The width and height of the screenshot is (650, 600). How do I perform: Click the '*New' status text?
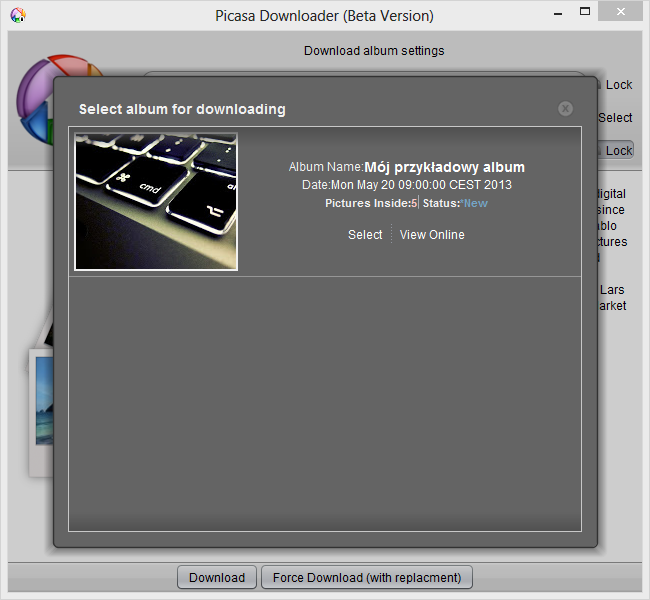pos(474,203)
